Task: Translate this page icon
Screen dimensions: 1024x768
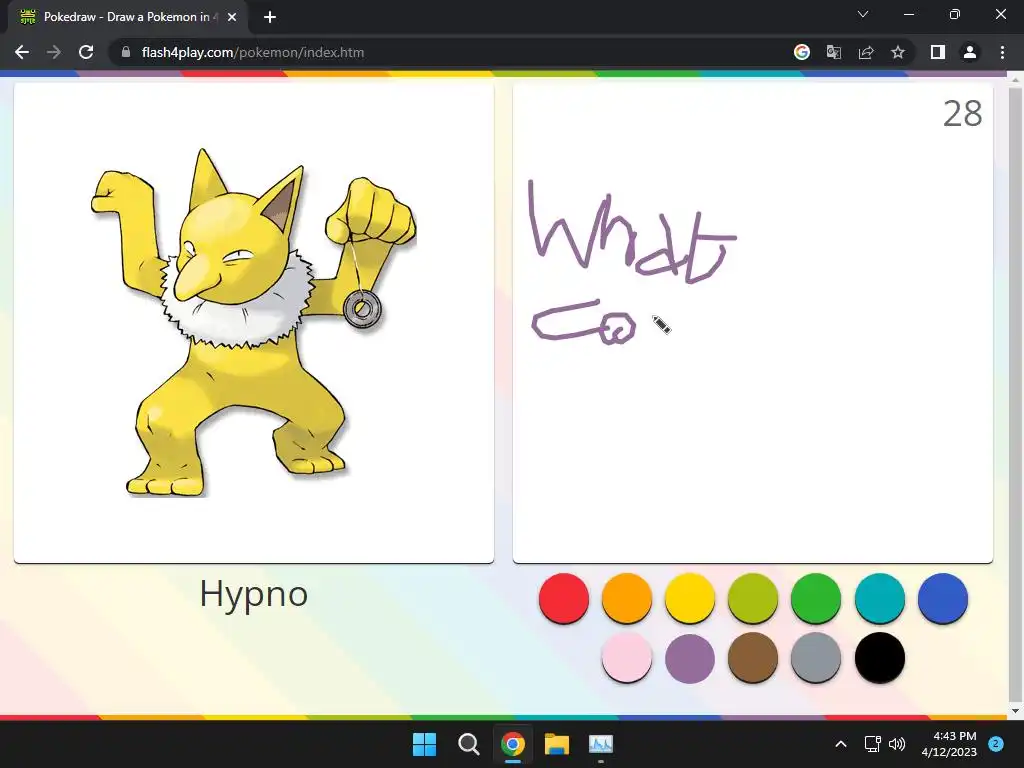Action: coord(834,52)
